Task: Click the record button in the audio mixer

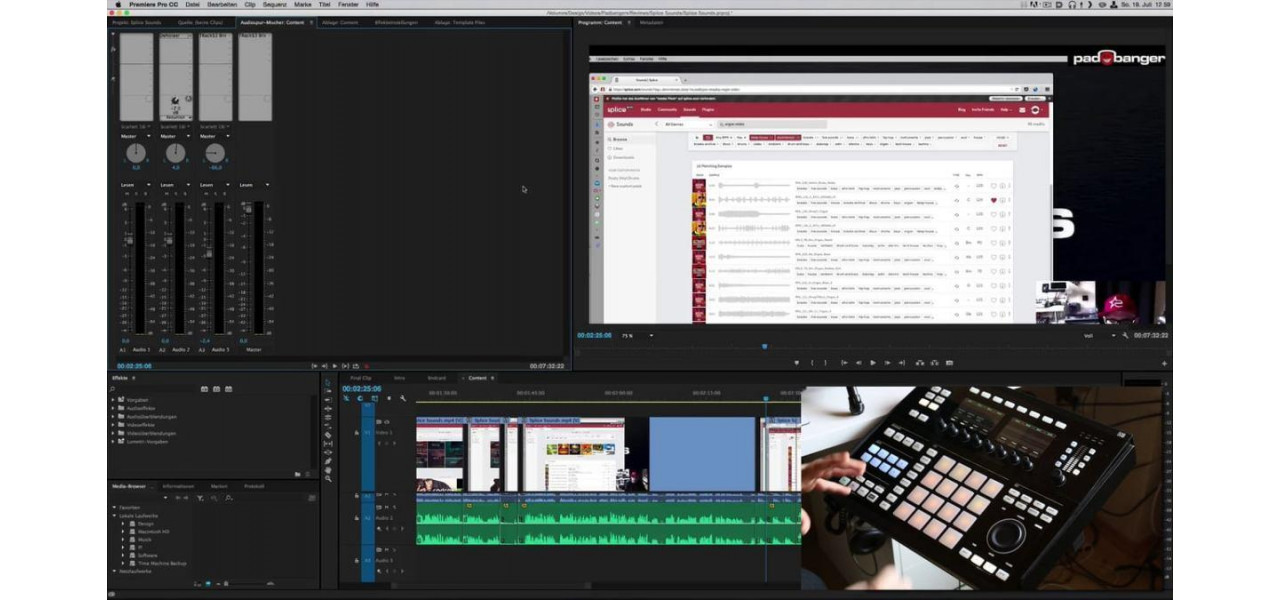Action: [366, 366]
